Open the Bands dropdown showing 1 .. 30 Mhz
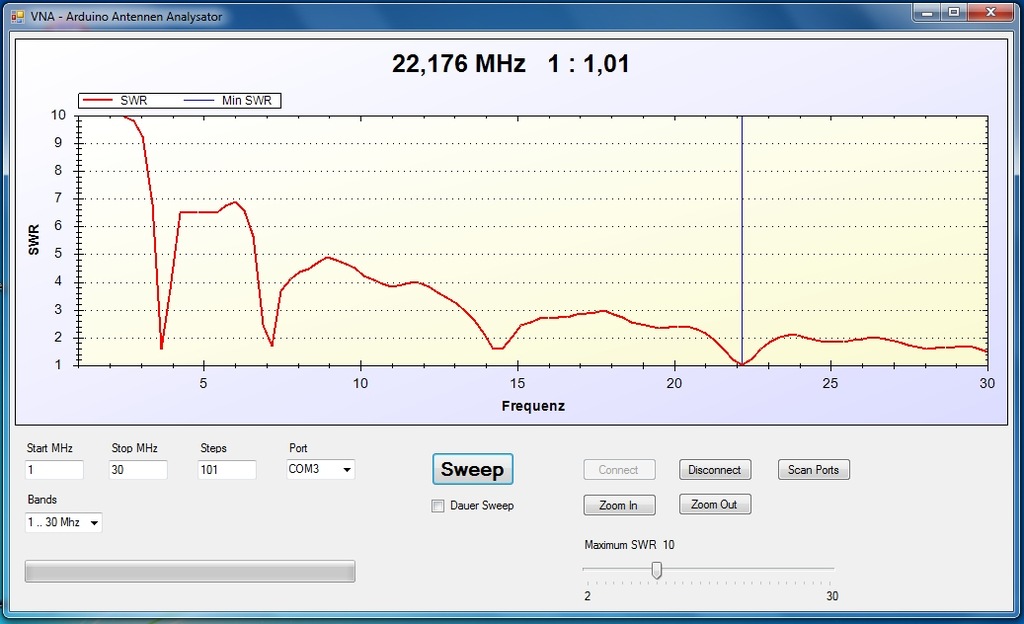This screenshot has height=624, width=1024. (x=63, y=522)
